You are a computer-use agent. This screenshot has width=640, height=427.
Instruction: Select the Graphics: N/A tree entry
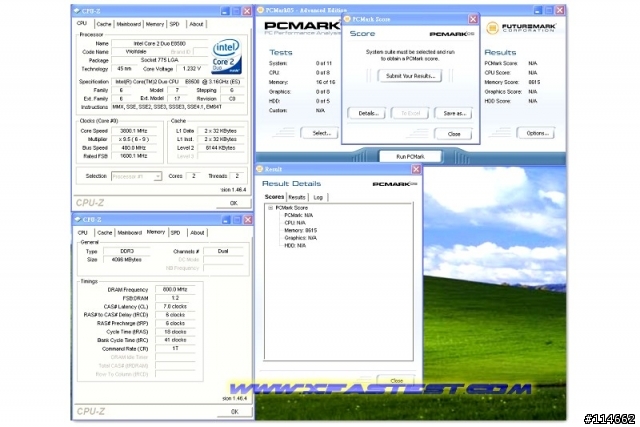coord(300,238)
